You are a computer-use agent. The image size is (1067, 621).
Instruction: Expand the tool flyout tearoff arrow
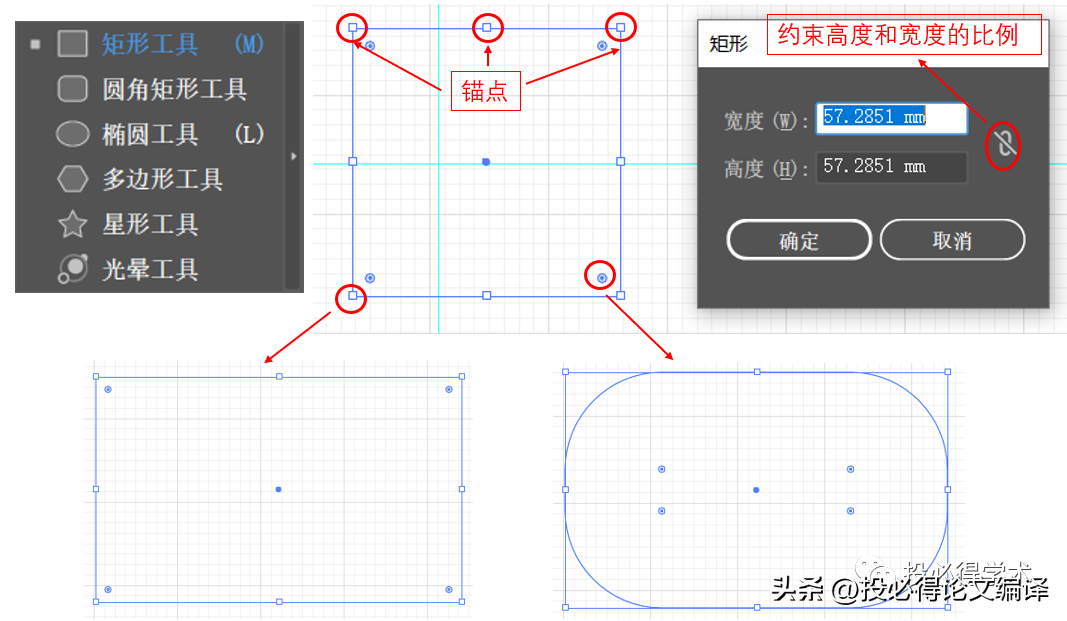(x=293, y=156)
